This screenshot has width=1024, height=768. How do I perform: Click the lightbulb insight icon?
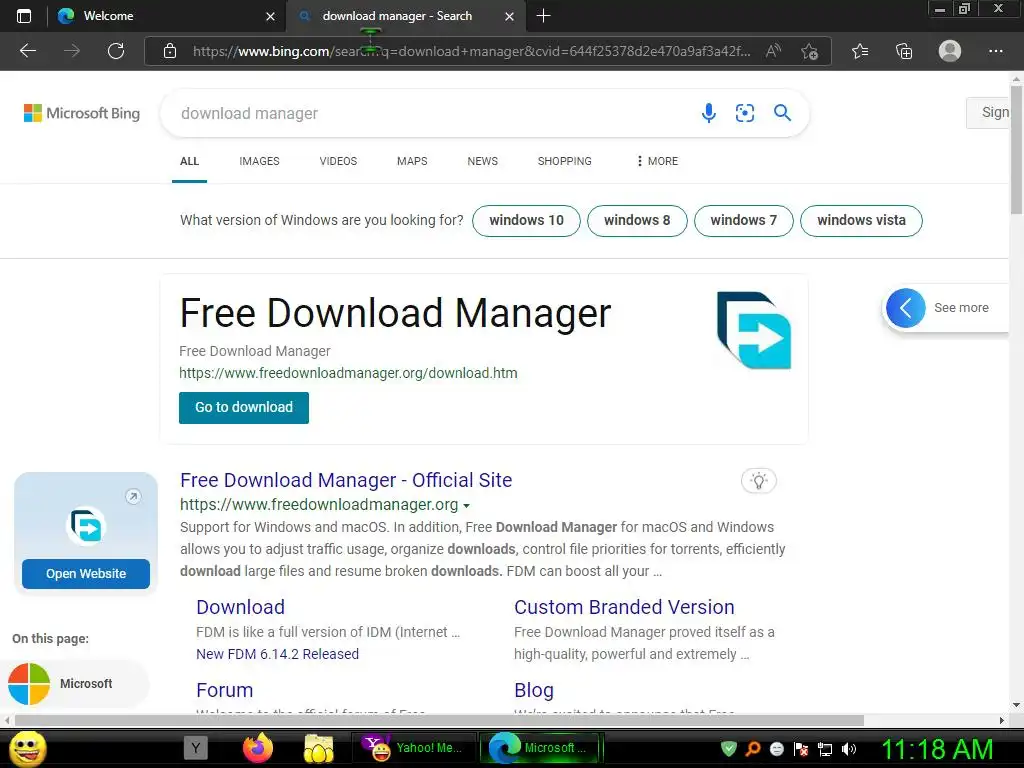tap(758, 481)
